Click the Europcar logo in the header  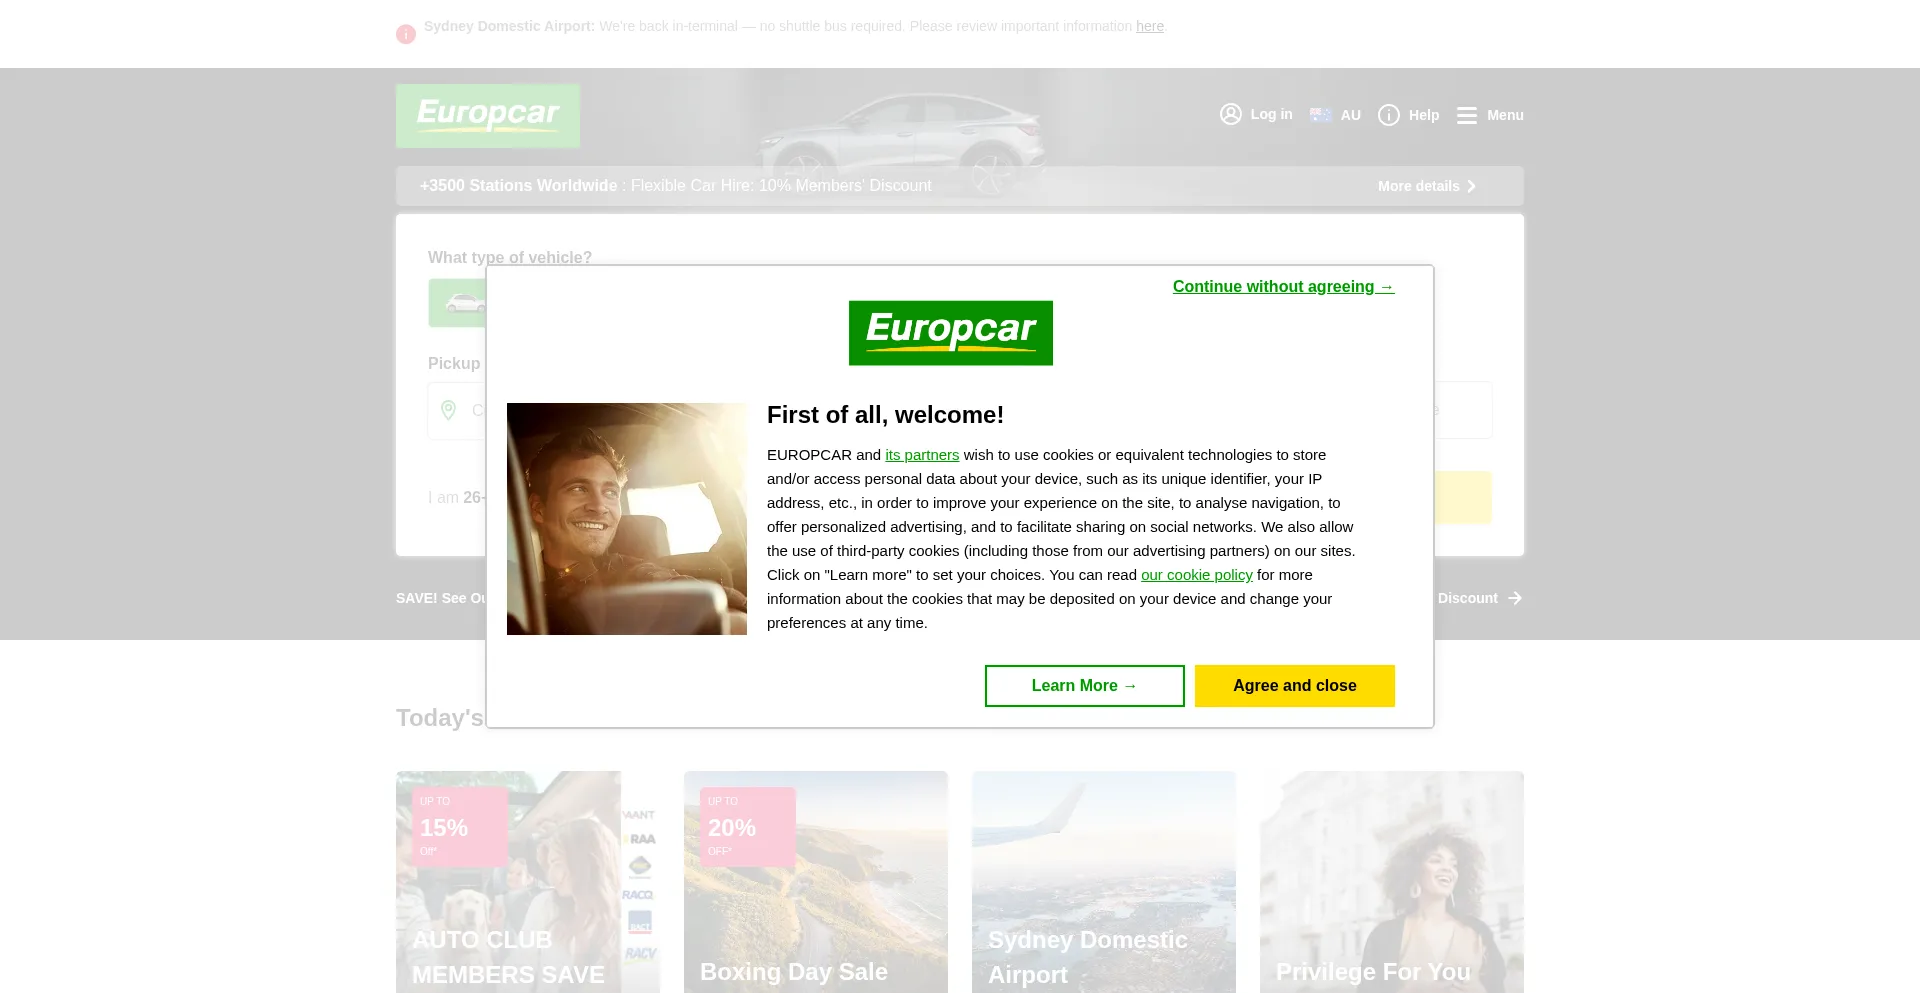(487, 115)
